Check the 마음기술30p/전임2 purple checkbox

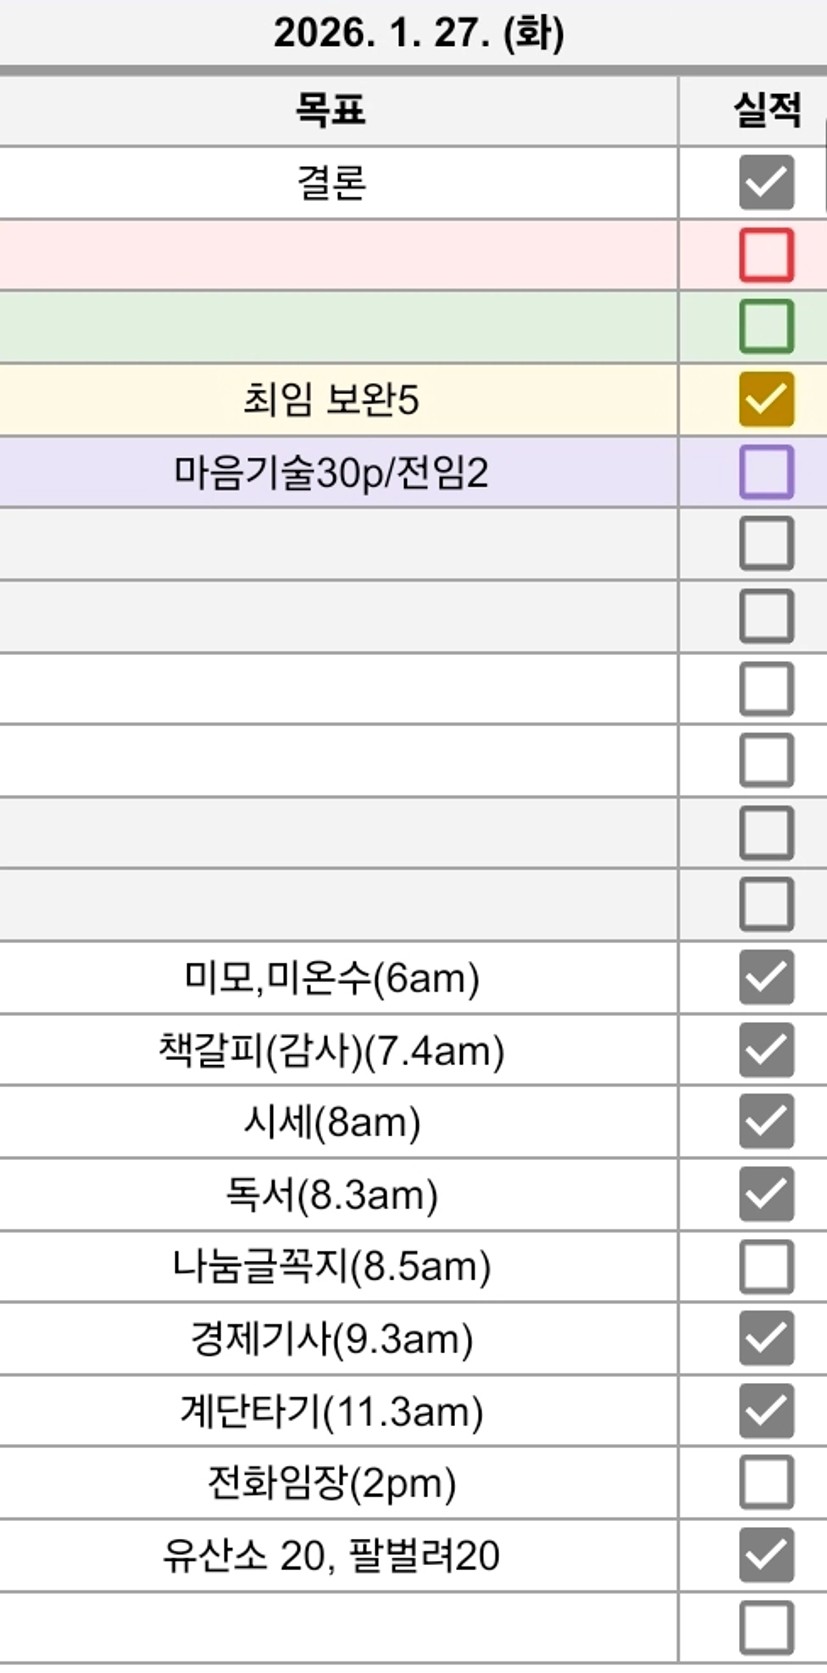pyautogui.click(x=766, y=472)
